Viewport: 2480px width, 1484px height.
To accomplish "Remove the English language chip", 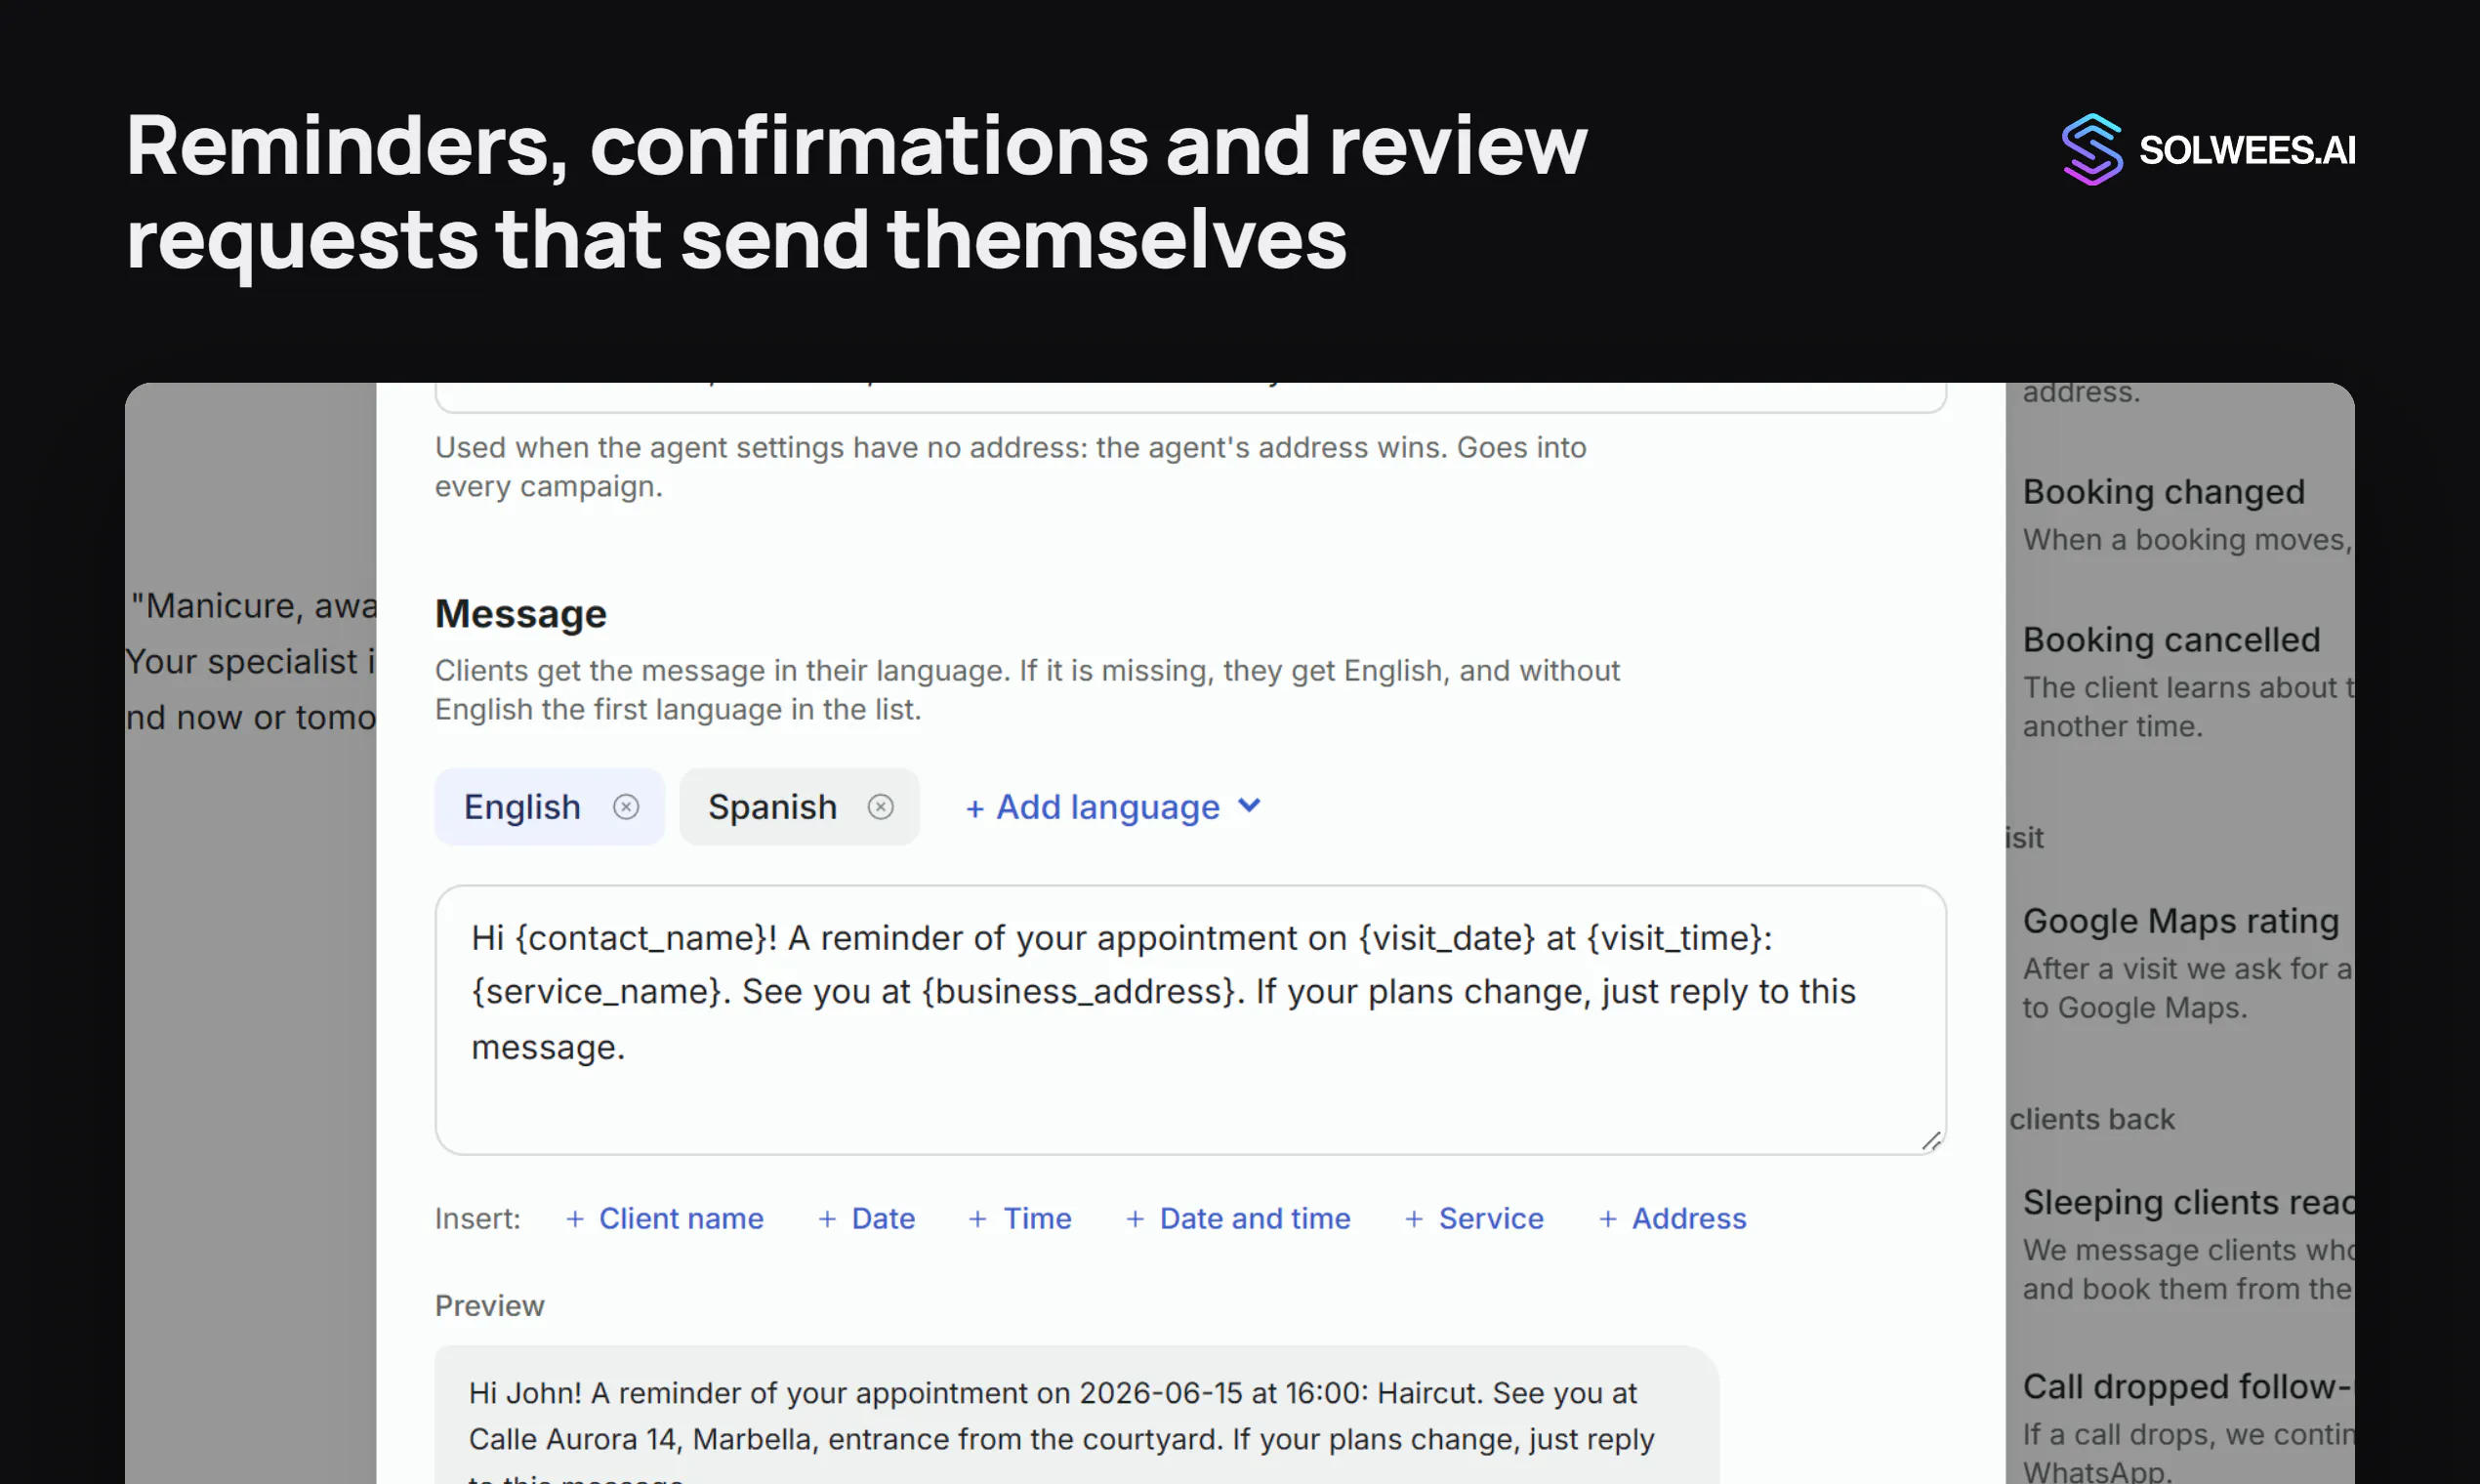I will click(626, 807).
